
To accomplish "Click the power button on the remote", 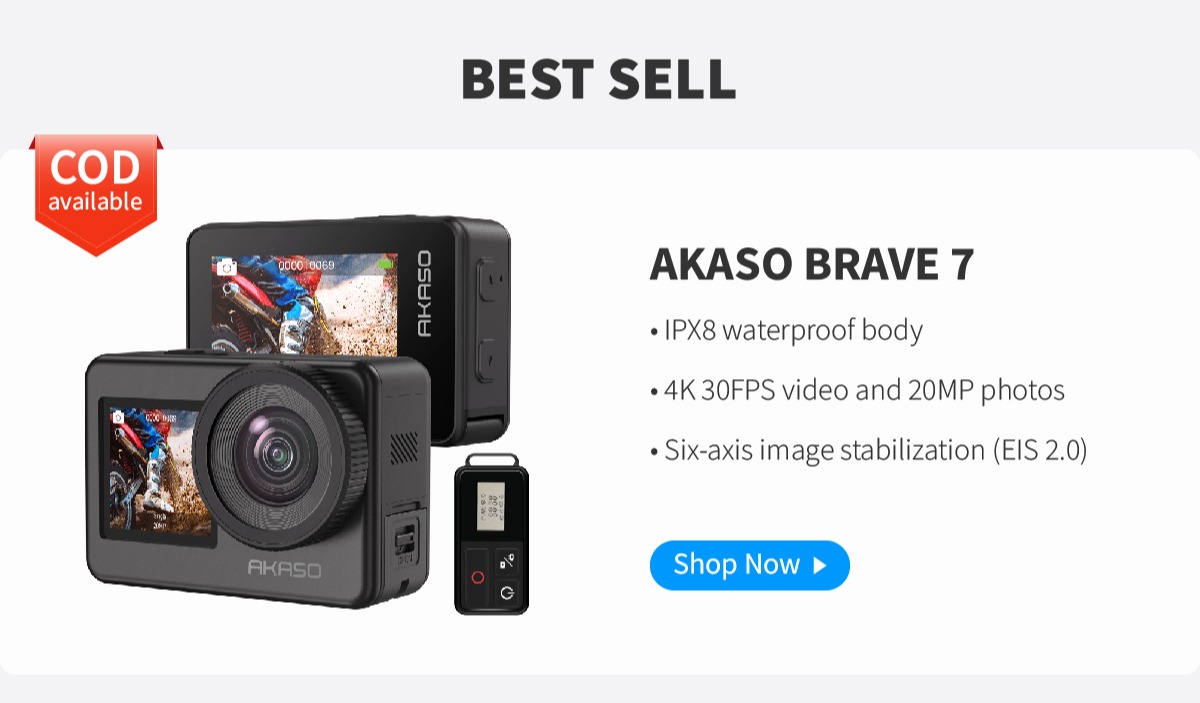I will tap(509, 592).
